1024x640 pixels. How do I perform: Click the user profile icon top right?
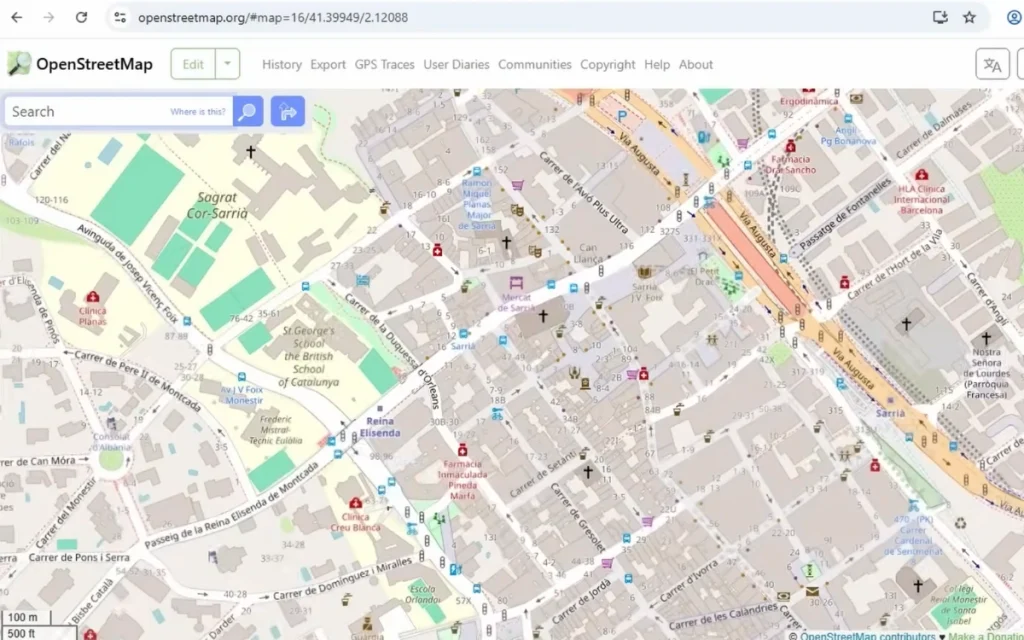click(1016, 17)
